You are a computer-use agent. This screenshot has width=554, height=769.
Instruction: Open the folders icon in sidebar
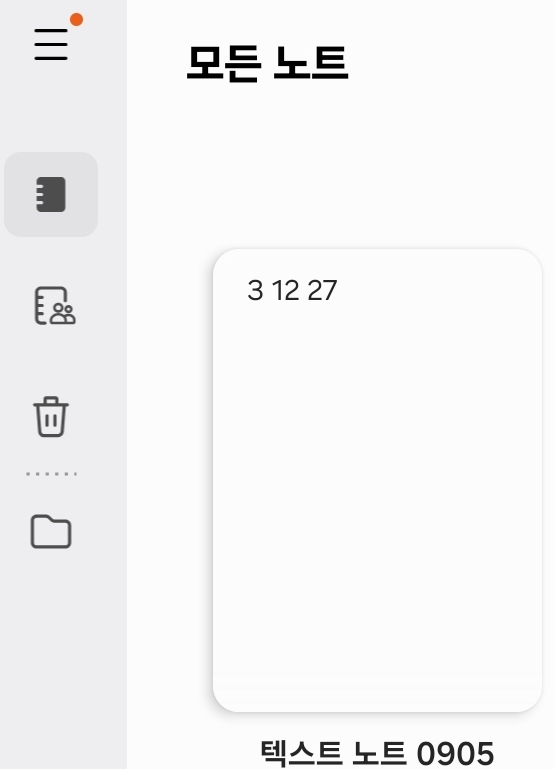pos(51,531)
